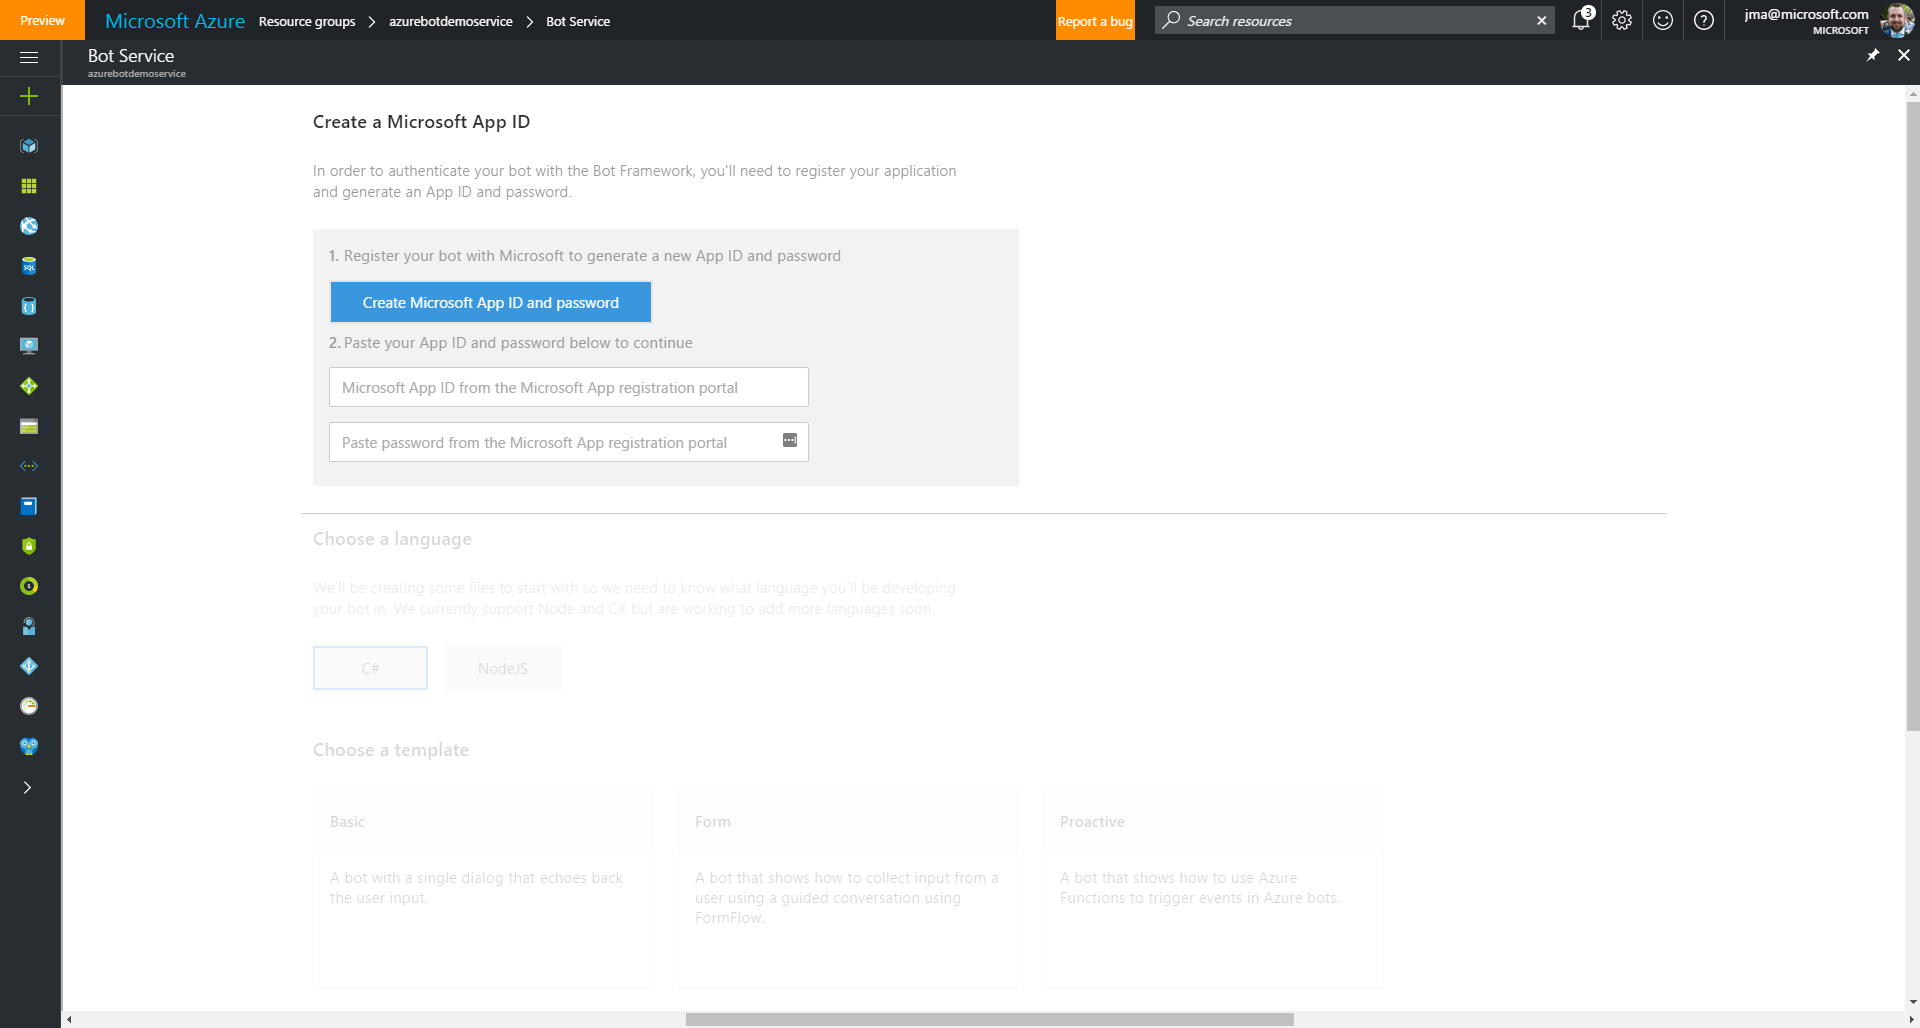Open Storage accounts green bars icon

point(29,426)
